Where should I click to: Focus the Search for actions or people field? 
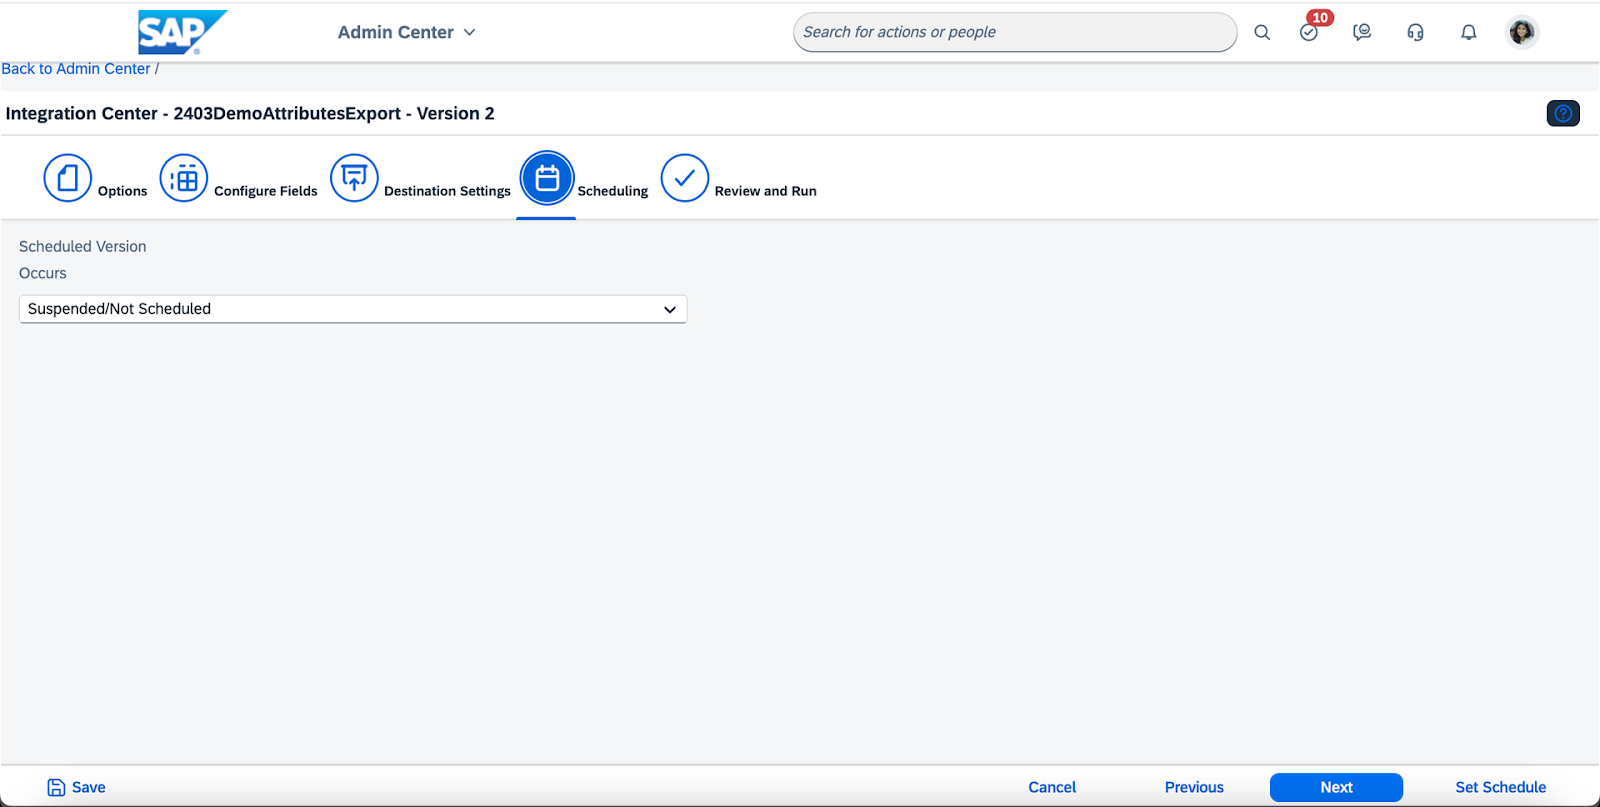click(x=1014, y=32)
